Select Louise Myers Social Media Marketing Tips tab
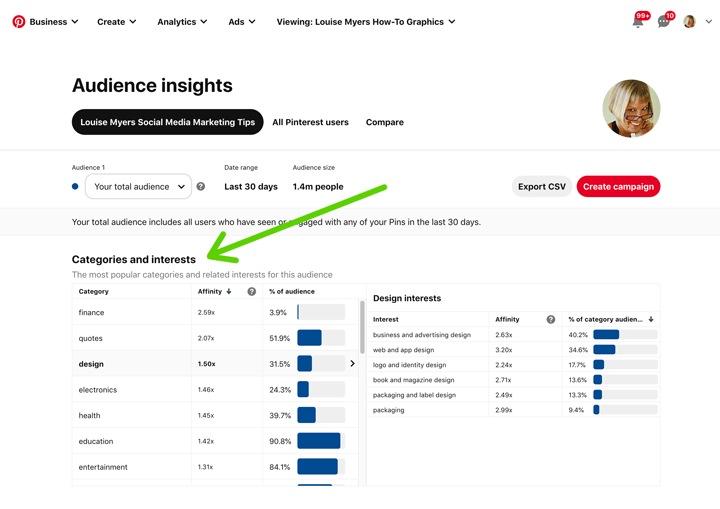This screenshot has height=509, width=720. [x=168, y=122]
